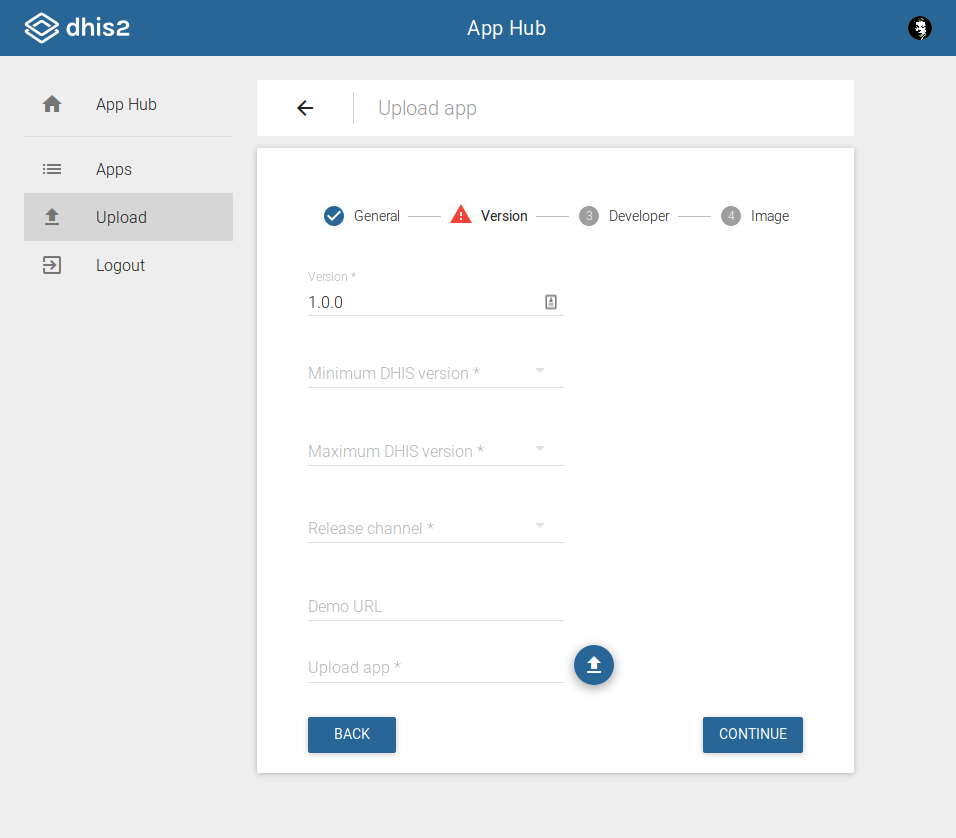956x838 pixels.
Task: Select the Upload sidebar item
Action: click(128, 217)
